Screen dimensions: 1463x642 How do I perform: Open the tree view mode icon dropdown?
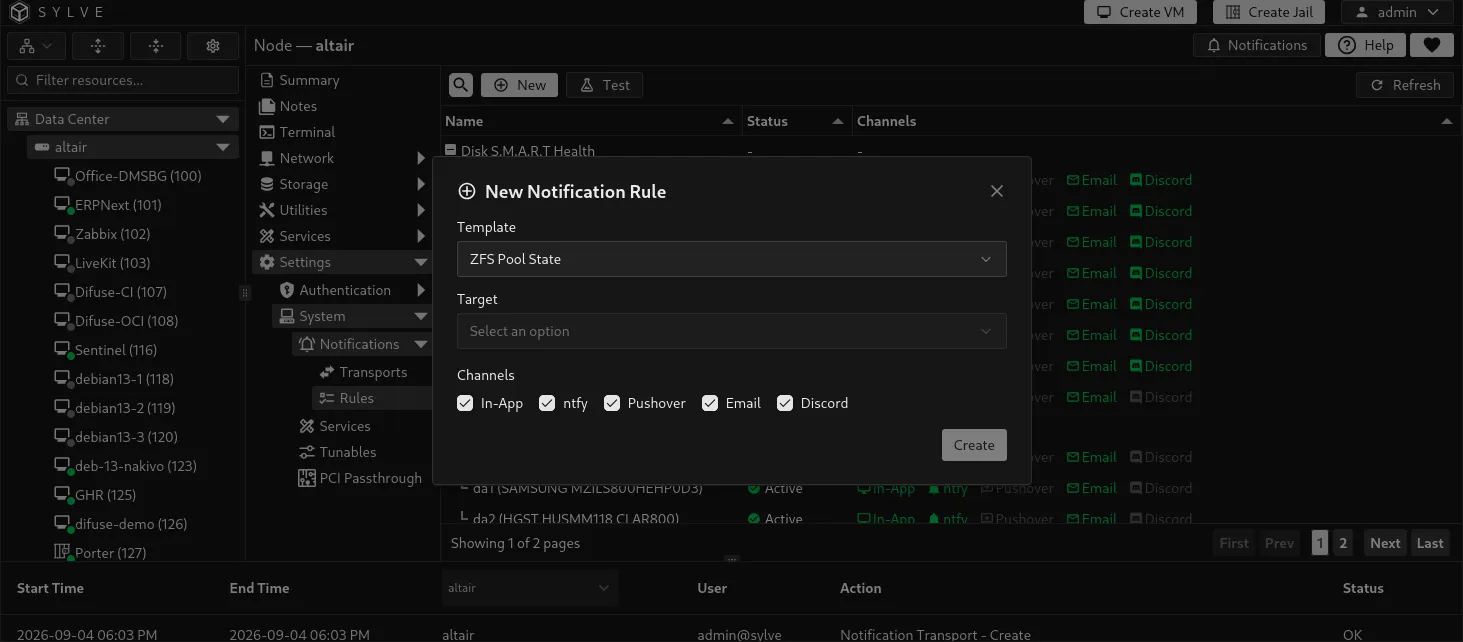[37, 46]
